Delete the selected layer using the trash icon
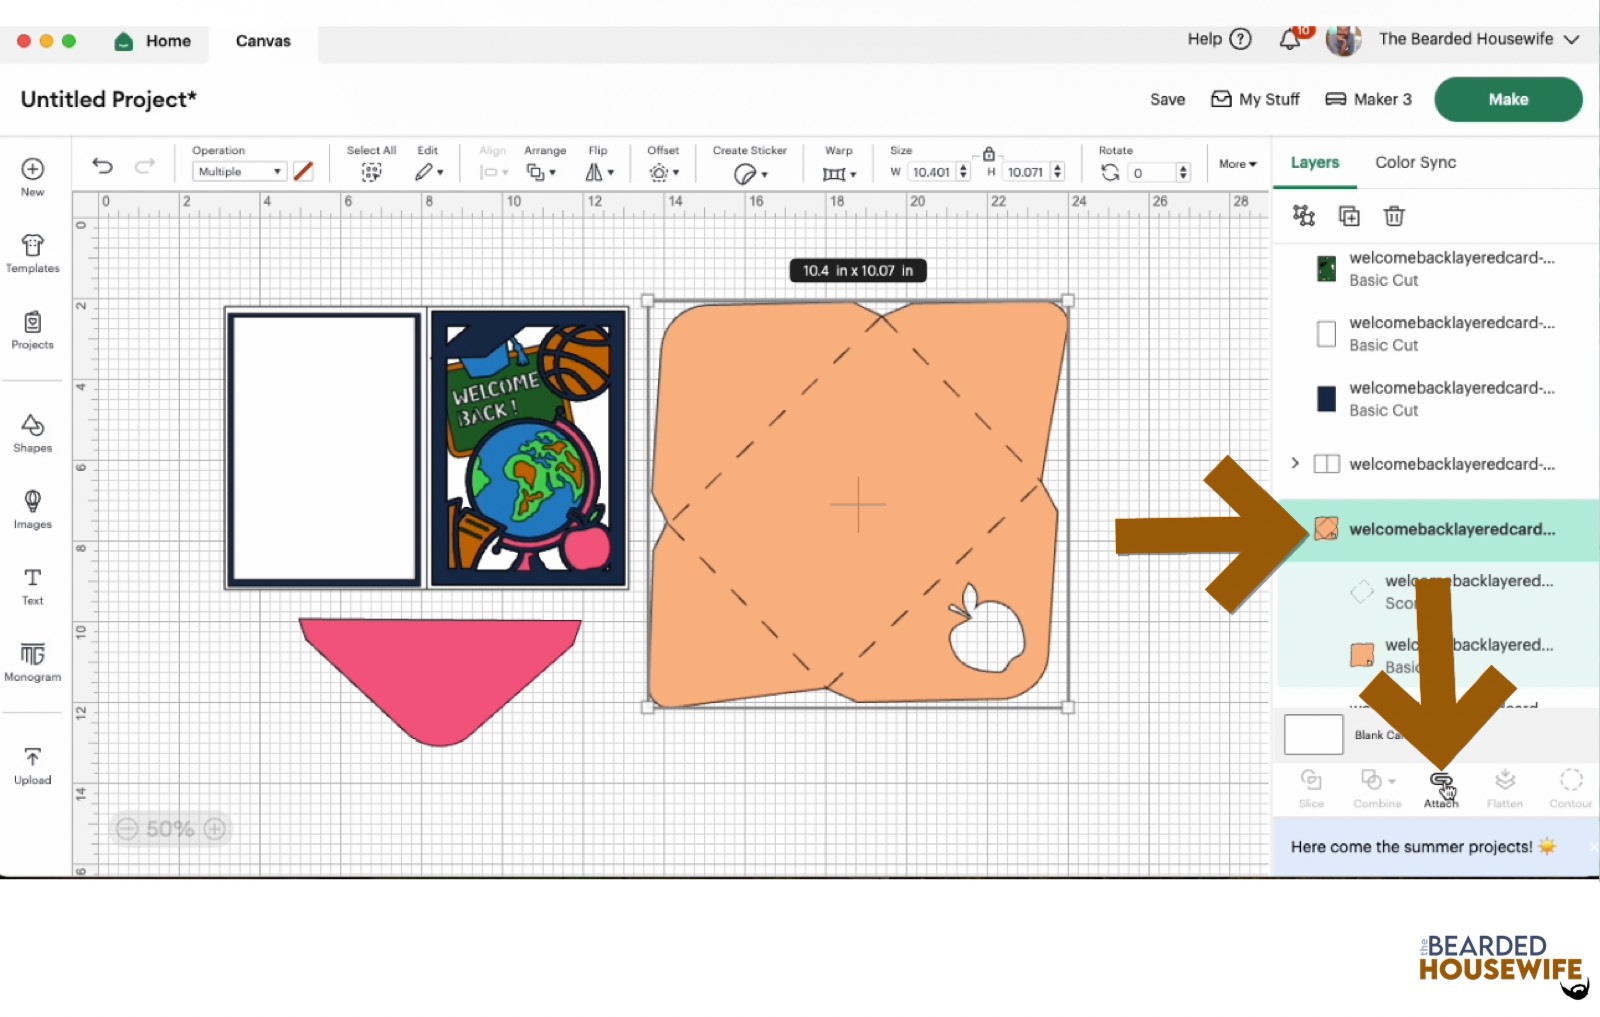Image resolution: width=1600 pixels, height=1017 pixels. (x=1393, y=215)
